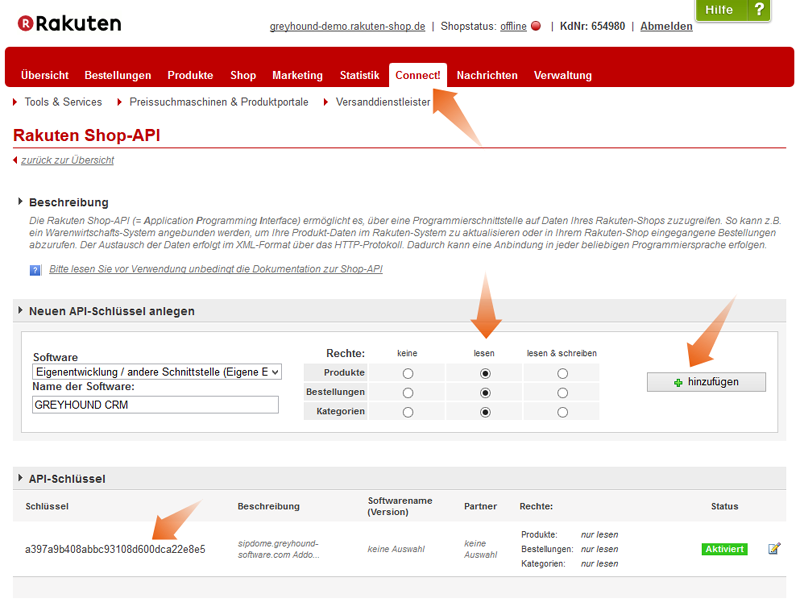
Task: Select the Connect! tab
Action: click(418, 75)
